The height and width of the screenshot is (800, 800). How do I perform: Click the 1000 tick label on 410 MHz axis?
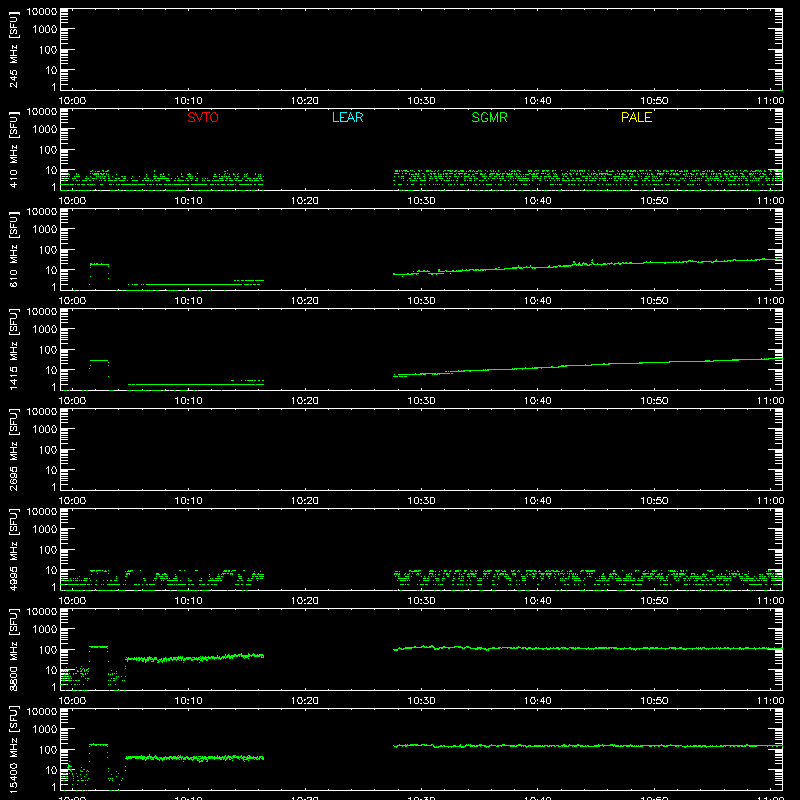pyautogui.click(x=45, y=130)
